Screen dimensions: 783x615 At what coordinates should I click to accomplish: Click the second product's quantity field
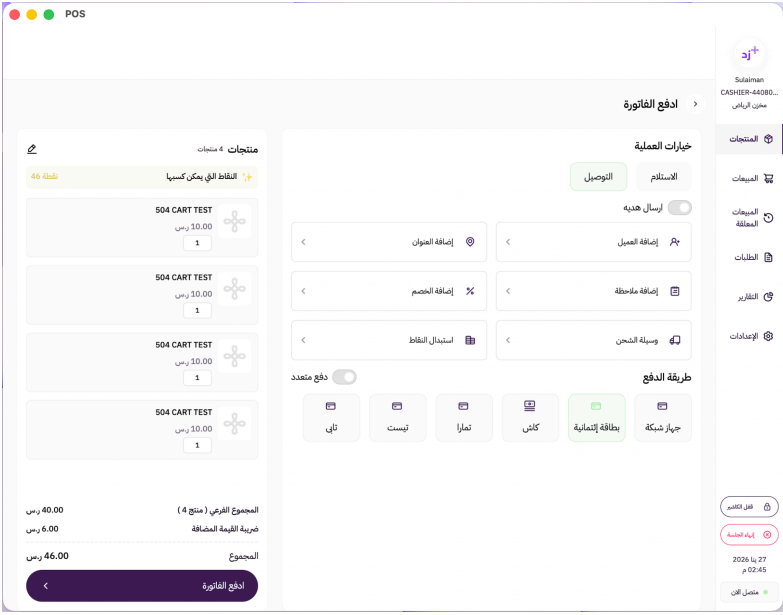point(197,310)
